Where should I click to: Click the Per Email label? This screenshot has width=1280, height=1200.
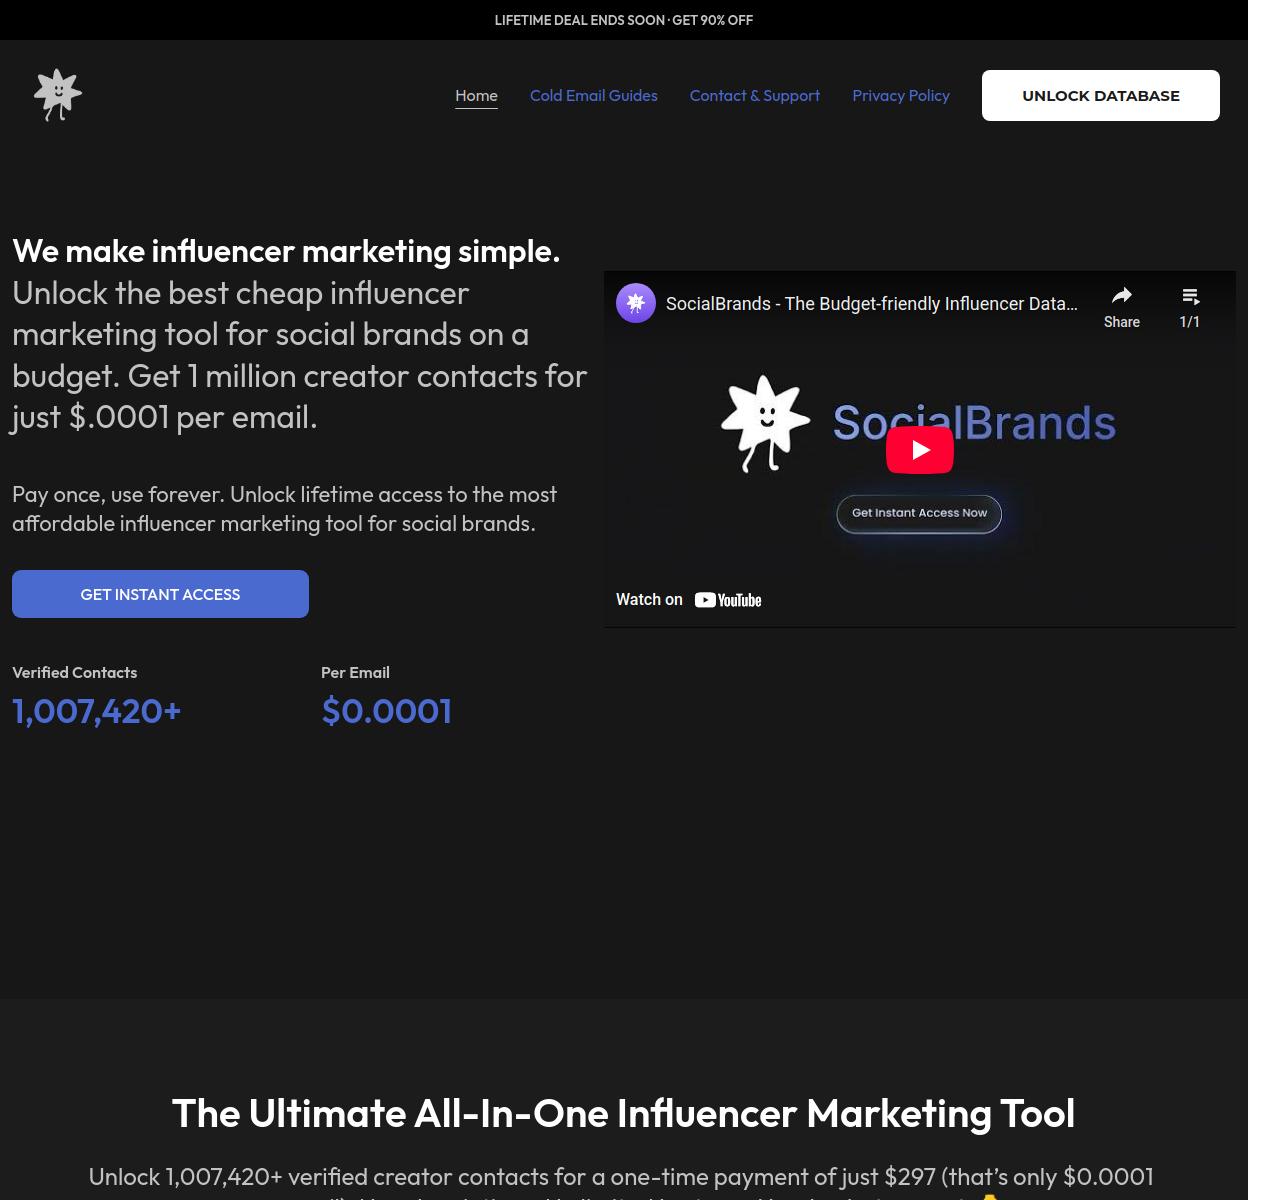[355, 672]
